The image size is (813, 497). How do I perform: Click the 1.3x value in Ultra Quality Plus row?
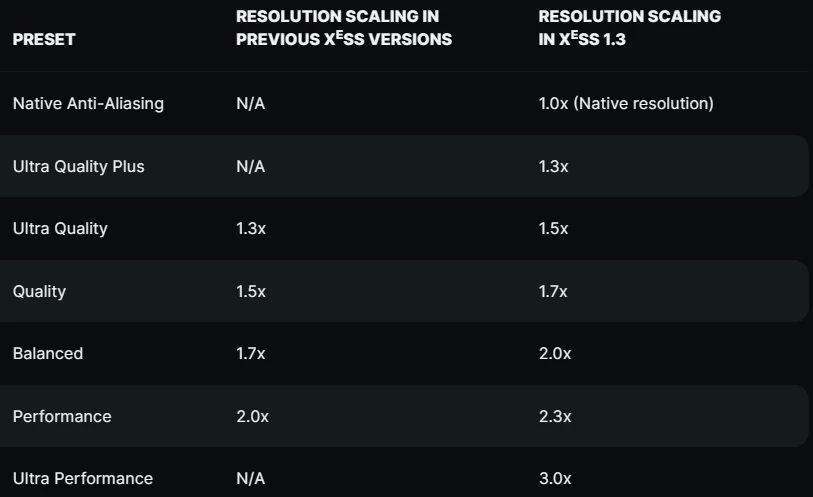553,166
